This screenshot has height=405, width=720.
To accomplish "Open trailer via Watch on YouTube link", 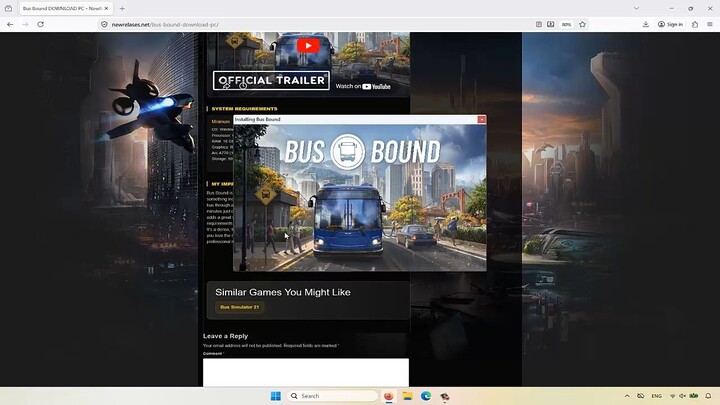I will (363, 86).
